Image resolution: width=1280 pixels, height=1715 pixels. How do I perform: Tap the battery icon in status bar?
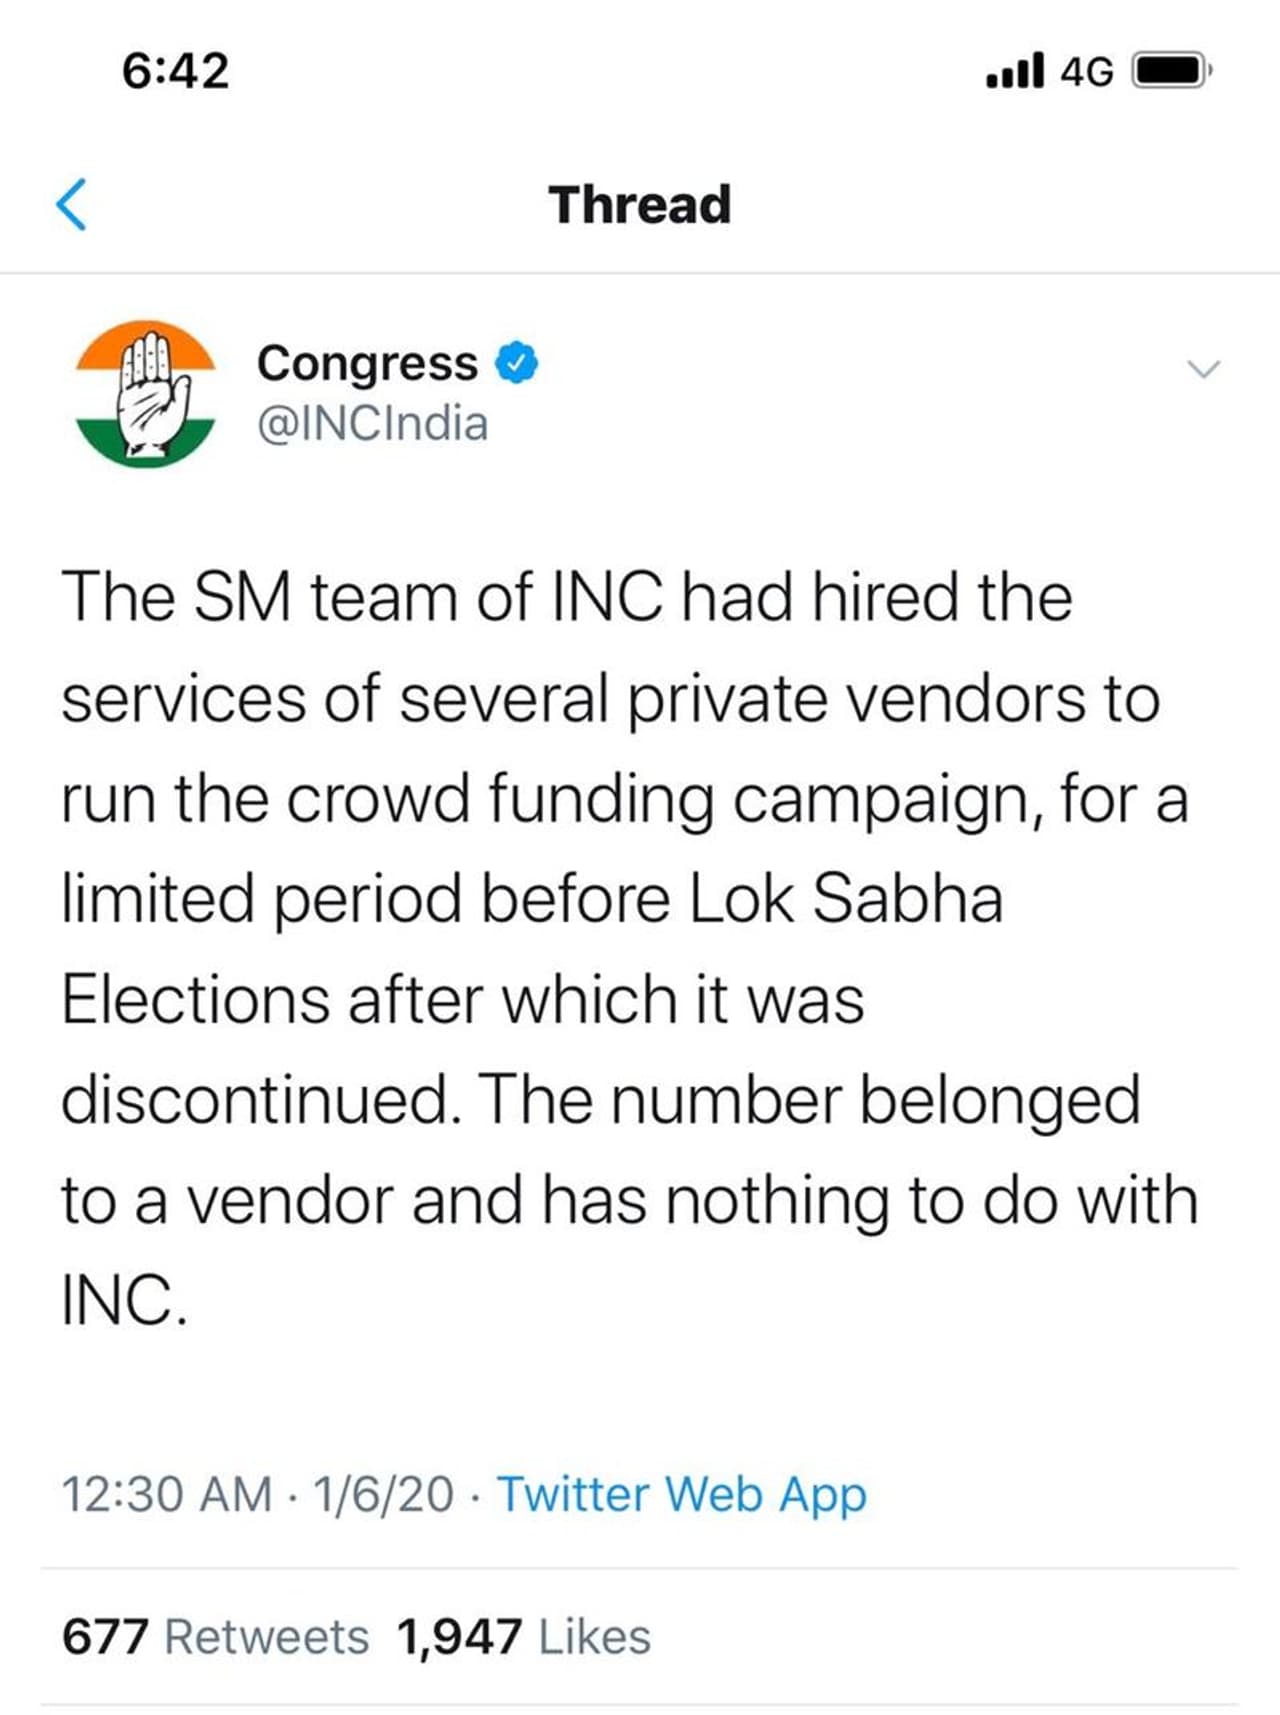point(1171,71)
